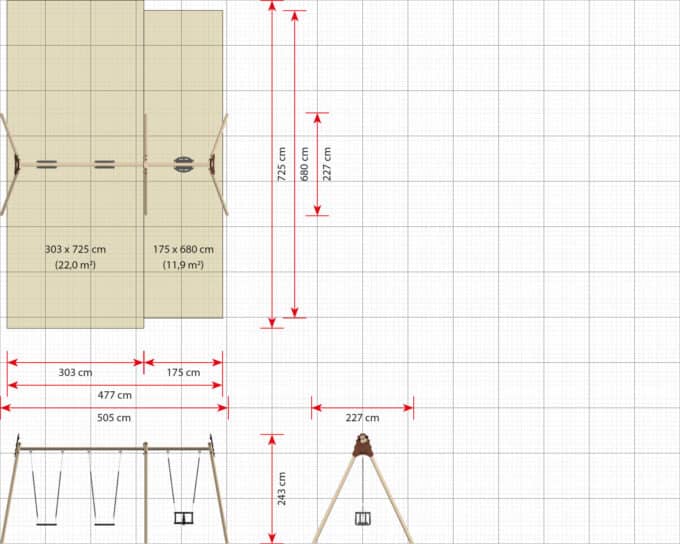680x544 pixels.
Task: Select the second flat swing seat in front elevation
Action: tap(104, 521)
